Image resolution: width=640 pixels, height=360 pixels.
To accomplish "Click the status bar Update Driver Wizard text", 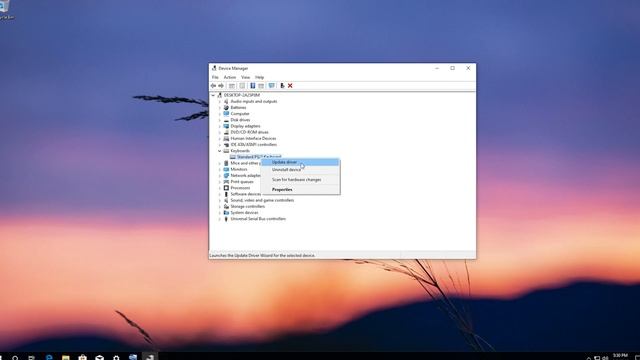I will pyautogui.click(x=262, y=256).
